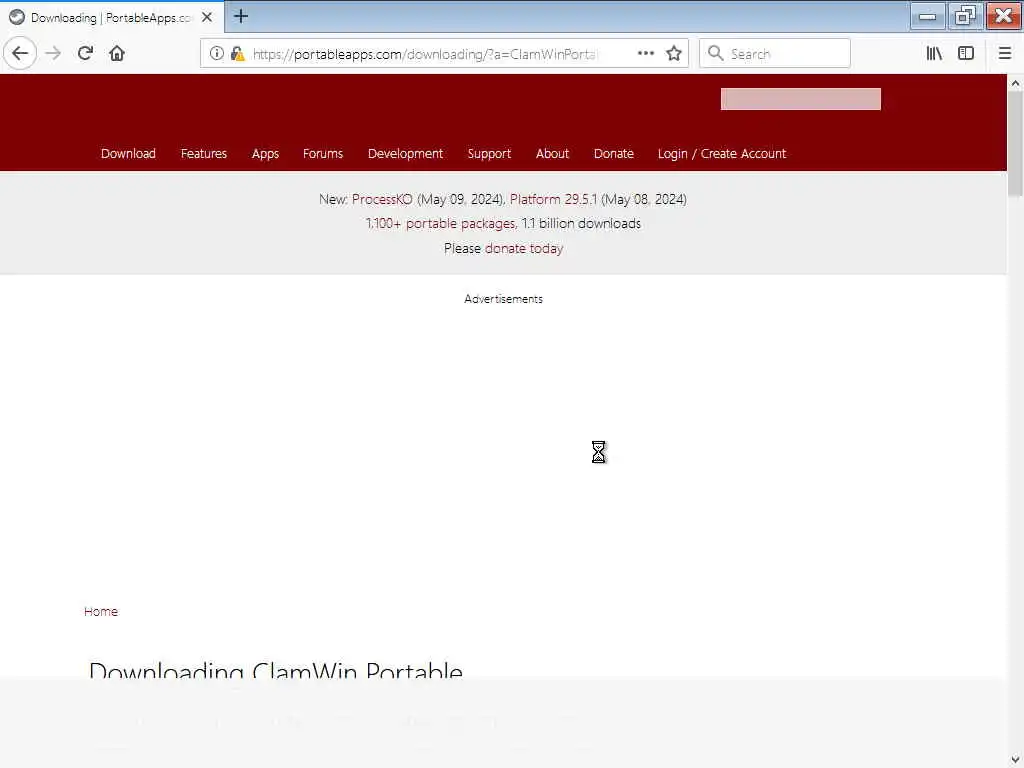This screenshot has height=768, width=1024.
Task: Click the scrollbar up arrow
Action: coord(1015,83)
